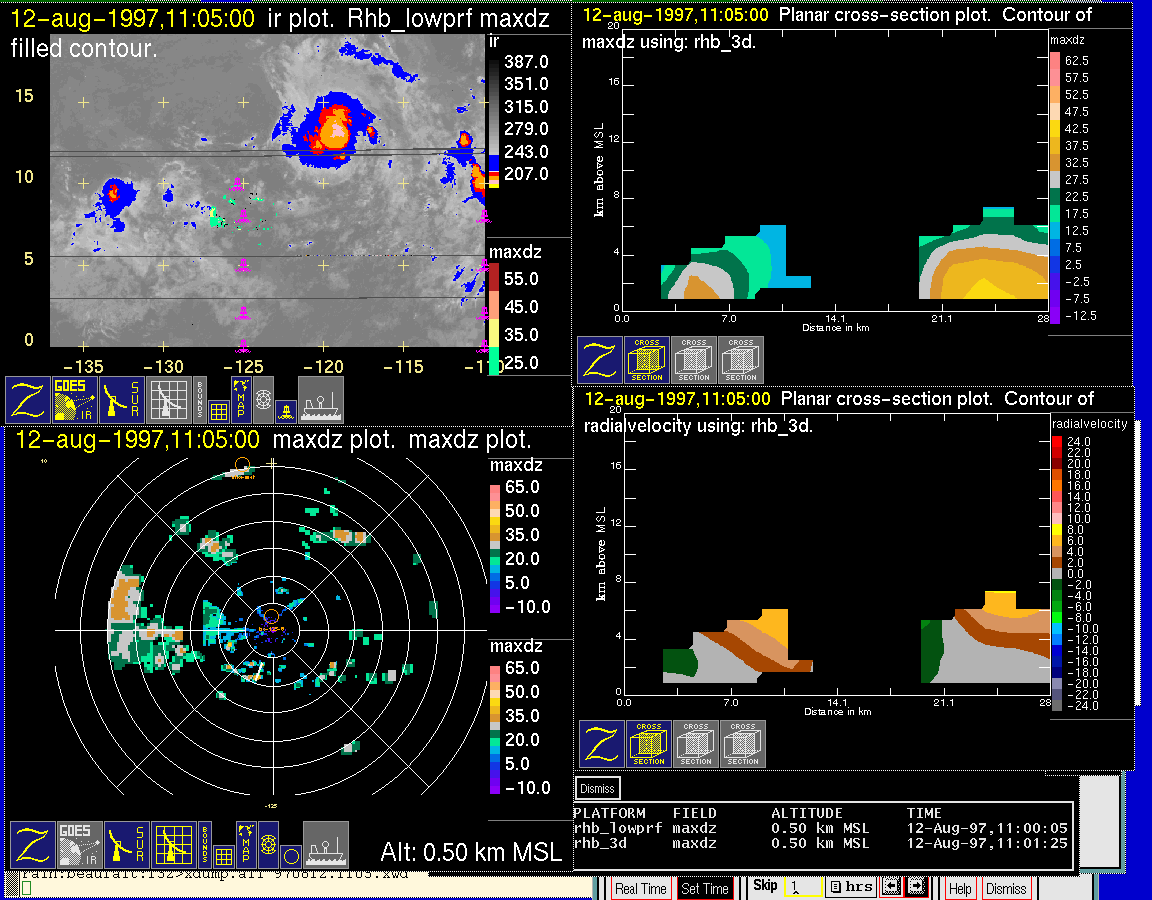Click the third cross-section cube icon under radialvelocity

(x=743, y=744)
